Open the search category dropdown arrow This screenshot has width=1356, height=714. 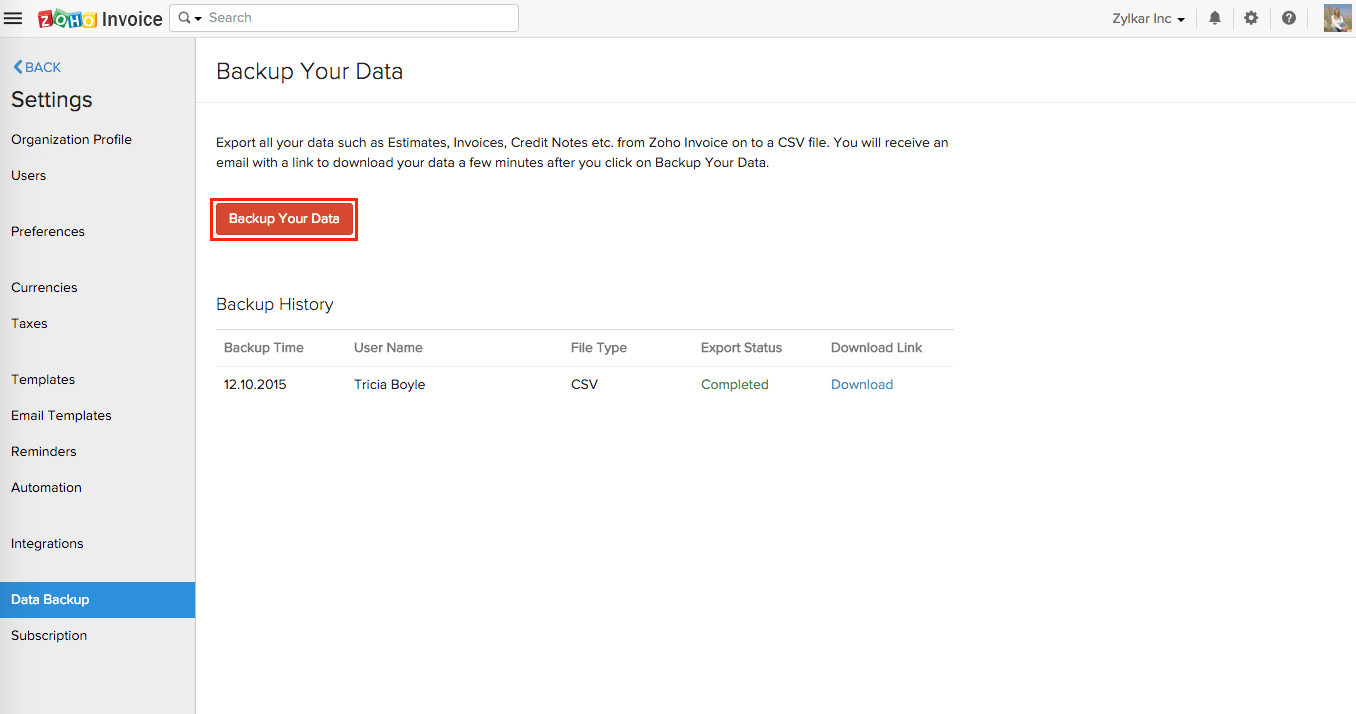196,18
